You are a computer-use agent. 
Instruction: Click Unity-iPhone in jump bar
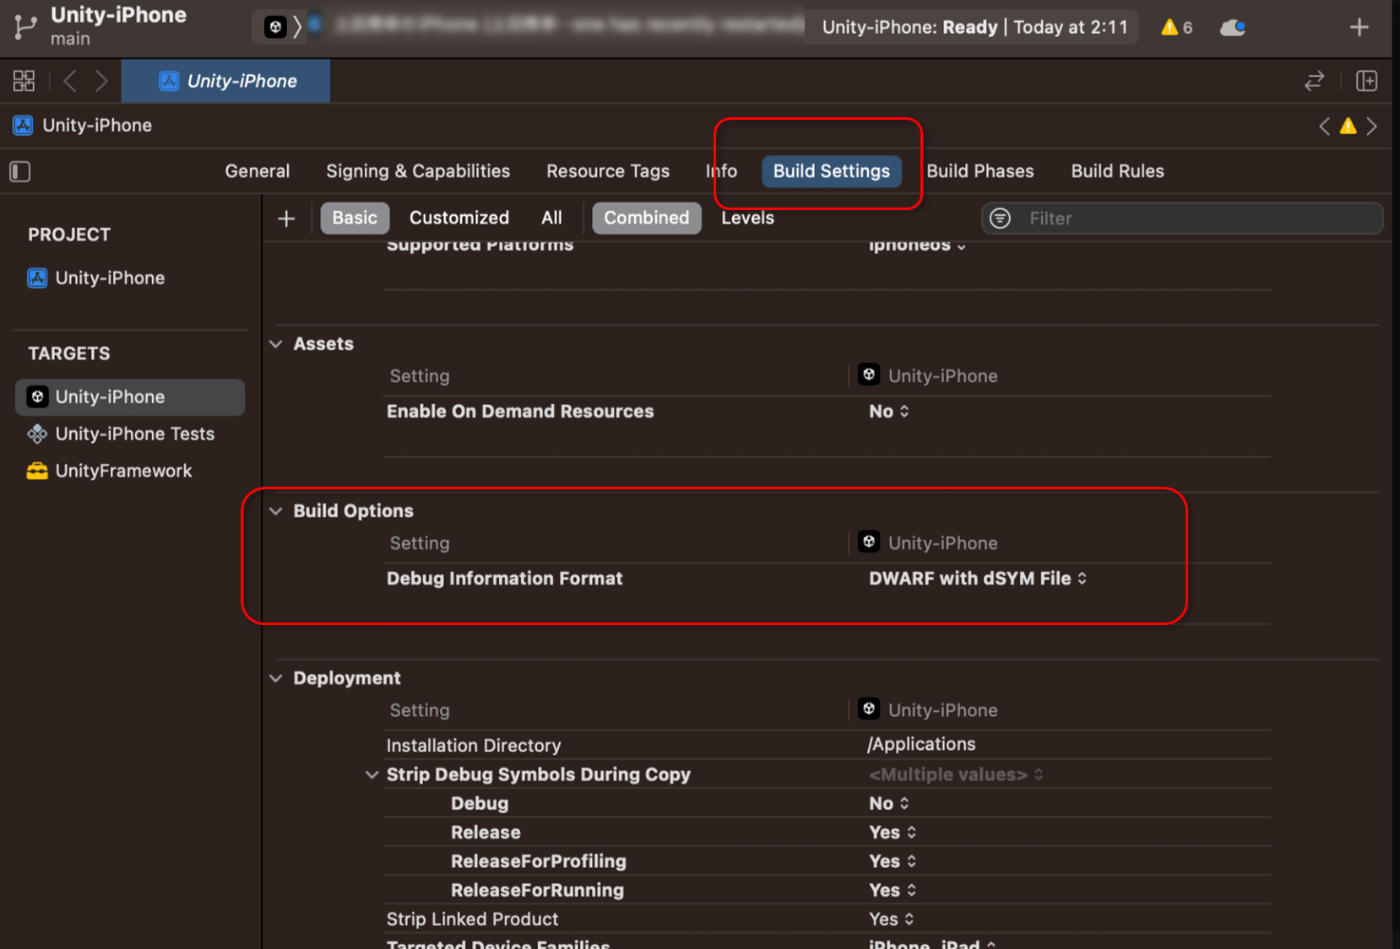click(97, 125)
